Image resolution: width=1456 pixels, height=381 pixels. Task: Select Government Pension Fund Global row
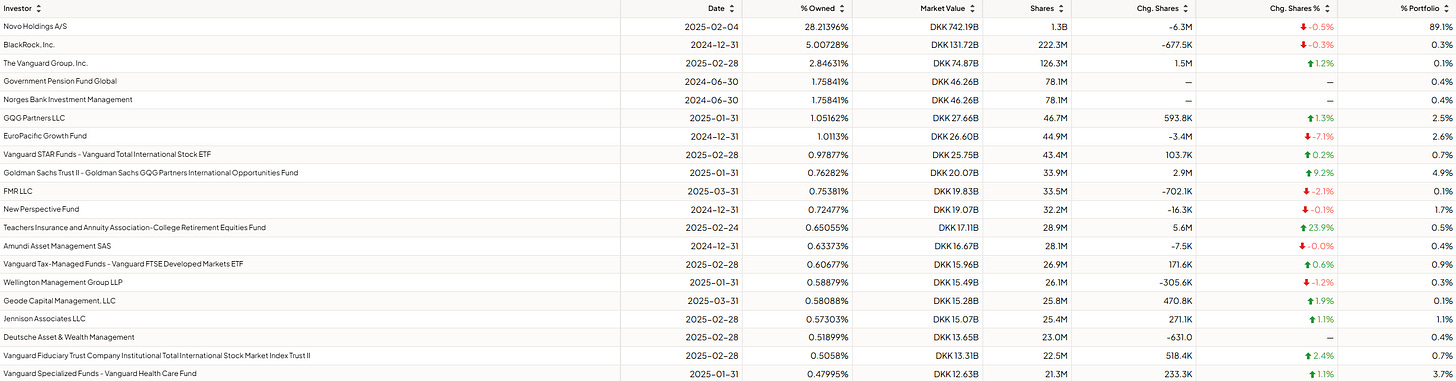(x=728, y=81)
